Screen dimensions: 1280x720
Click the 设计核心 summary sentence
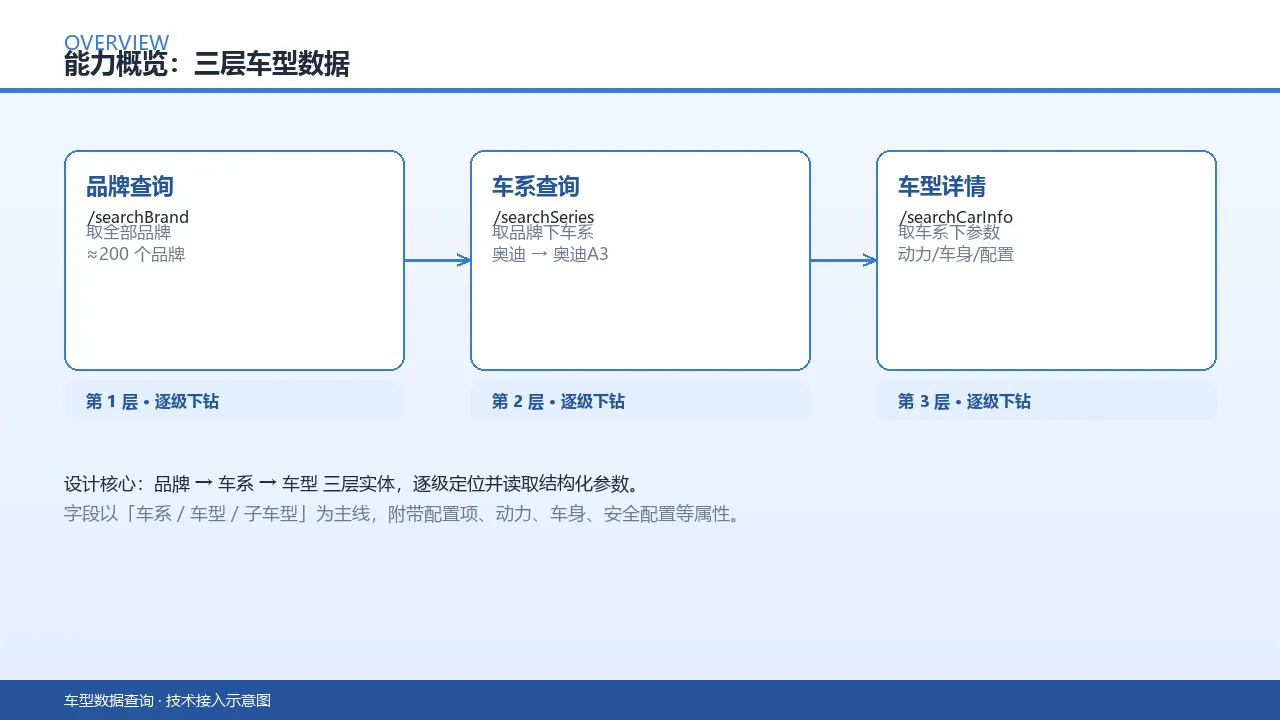point(352,484)
